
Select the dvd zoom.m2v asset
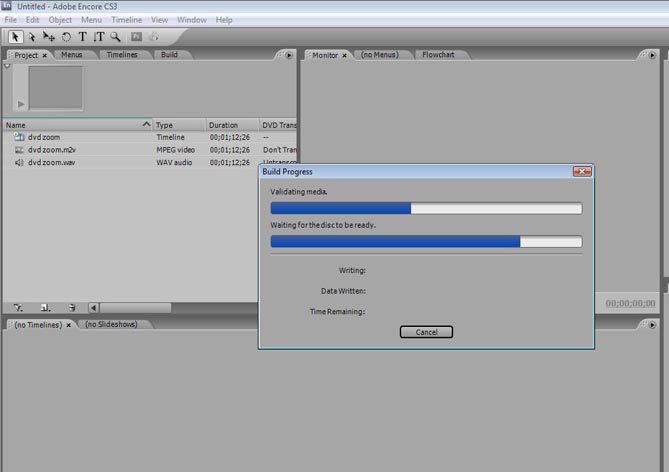tap(51, 149)
